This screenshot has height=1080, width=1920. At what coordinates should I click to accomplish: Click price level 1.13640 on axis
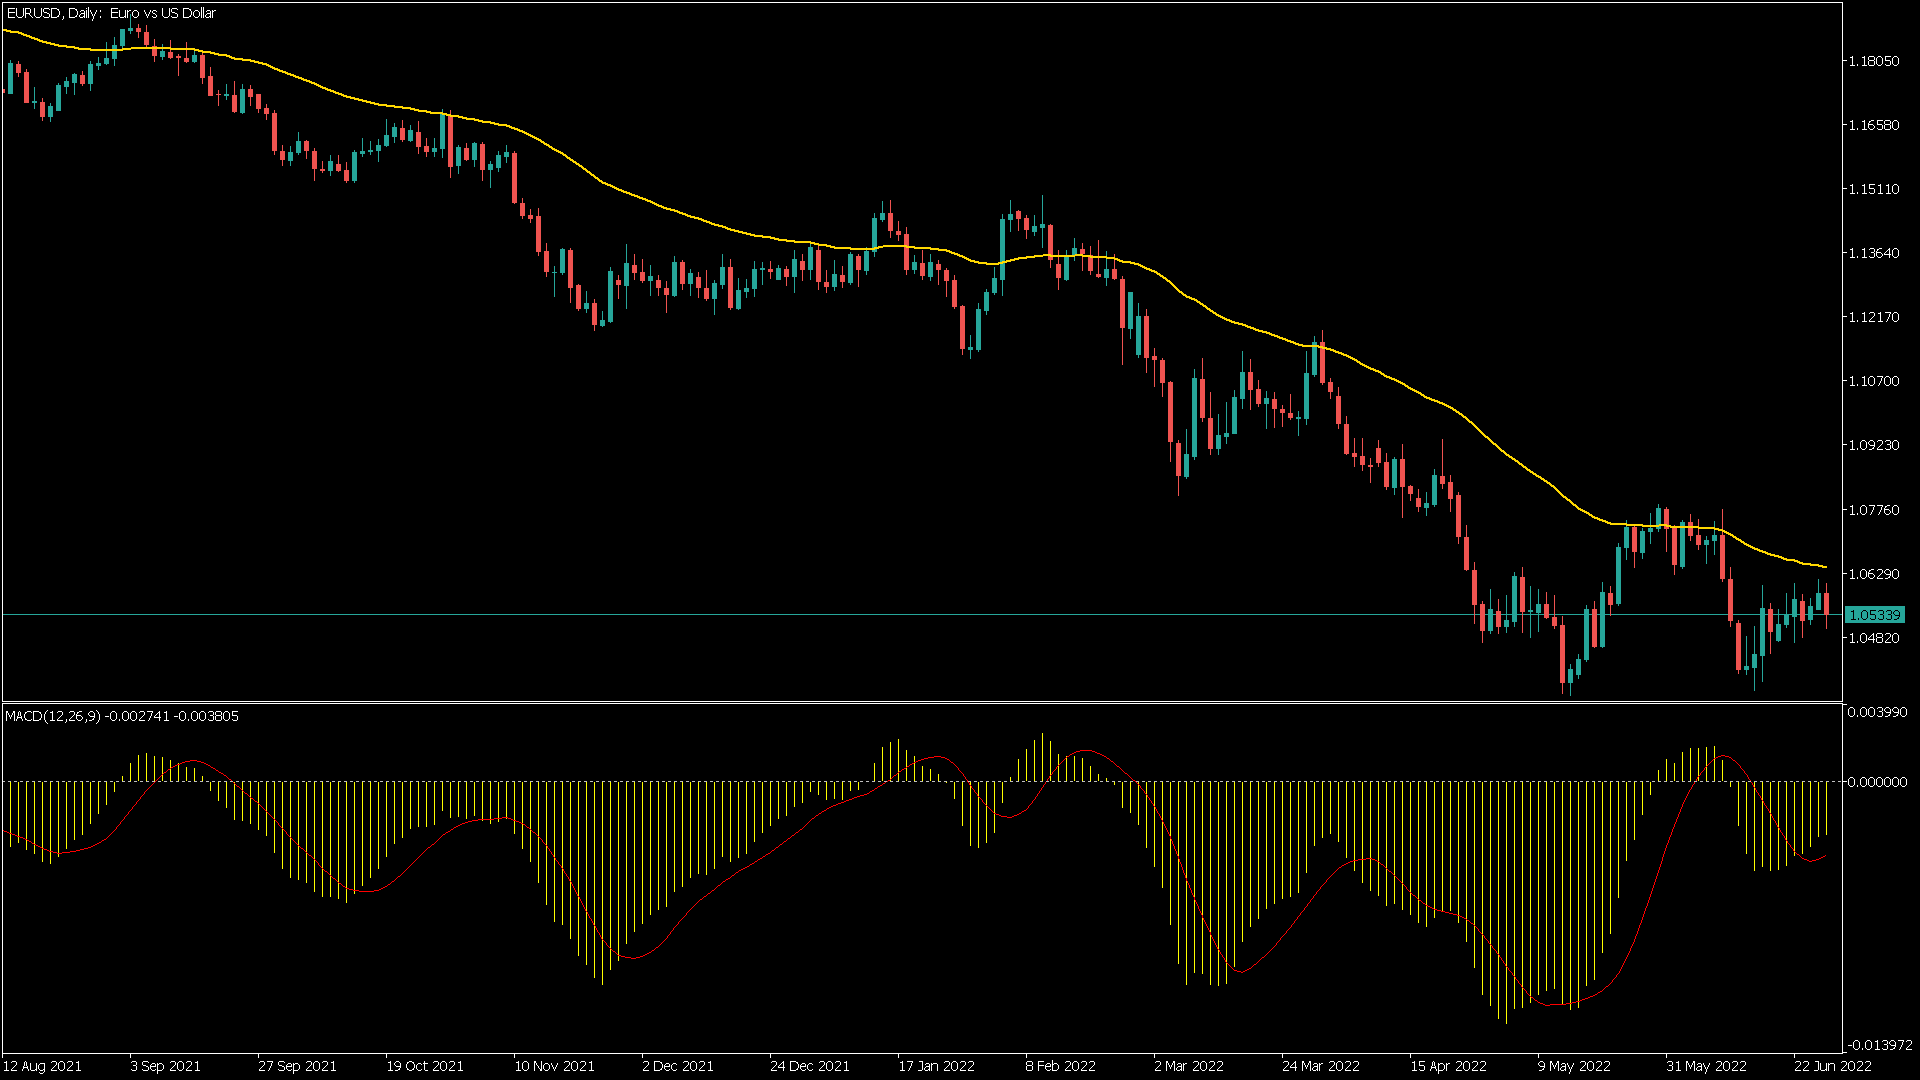tap(1873, 253)
